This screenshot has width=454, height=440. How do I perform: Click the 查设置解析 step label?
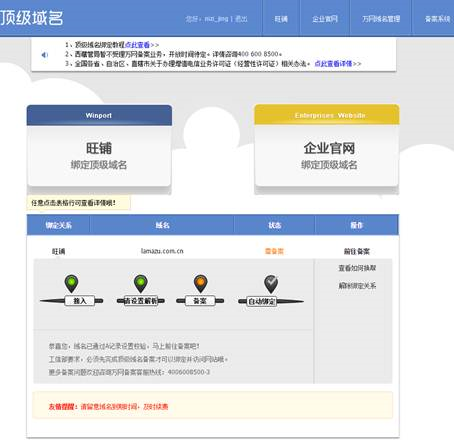[141, 301]
